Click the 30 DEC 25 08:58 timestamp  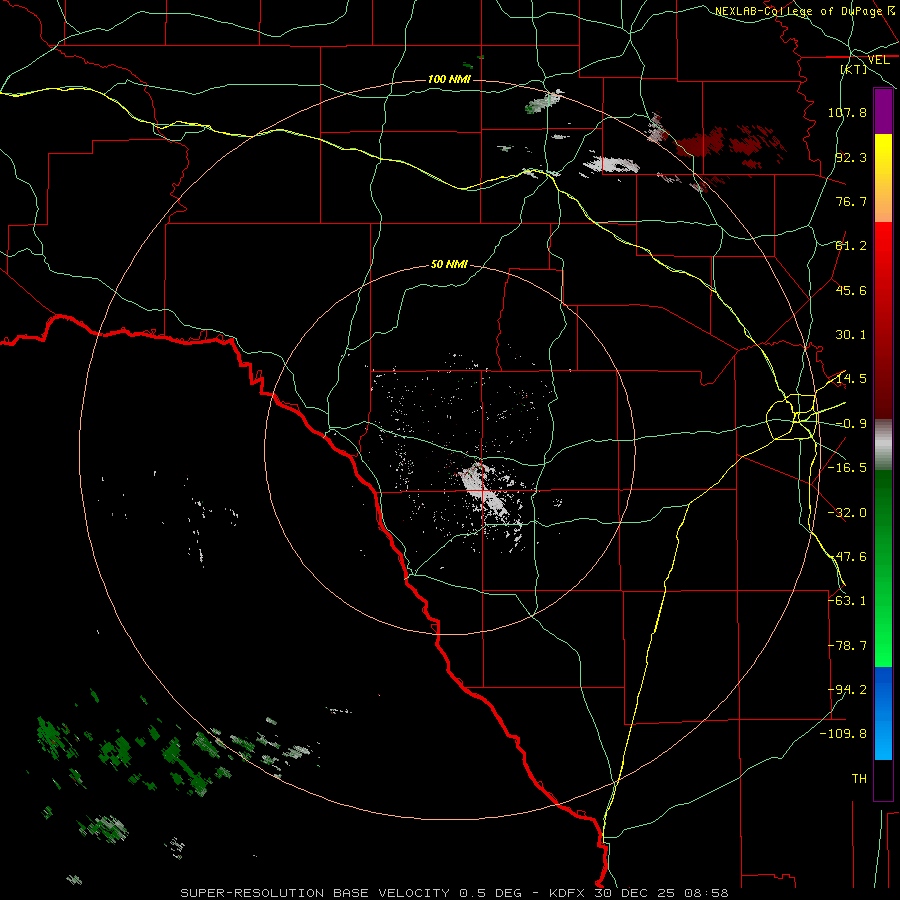tap(661, 893)
